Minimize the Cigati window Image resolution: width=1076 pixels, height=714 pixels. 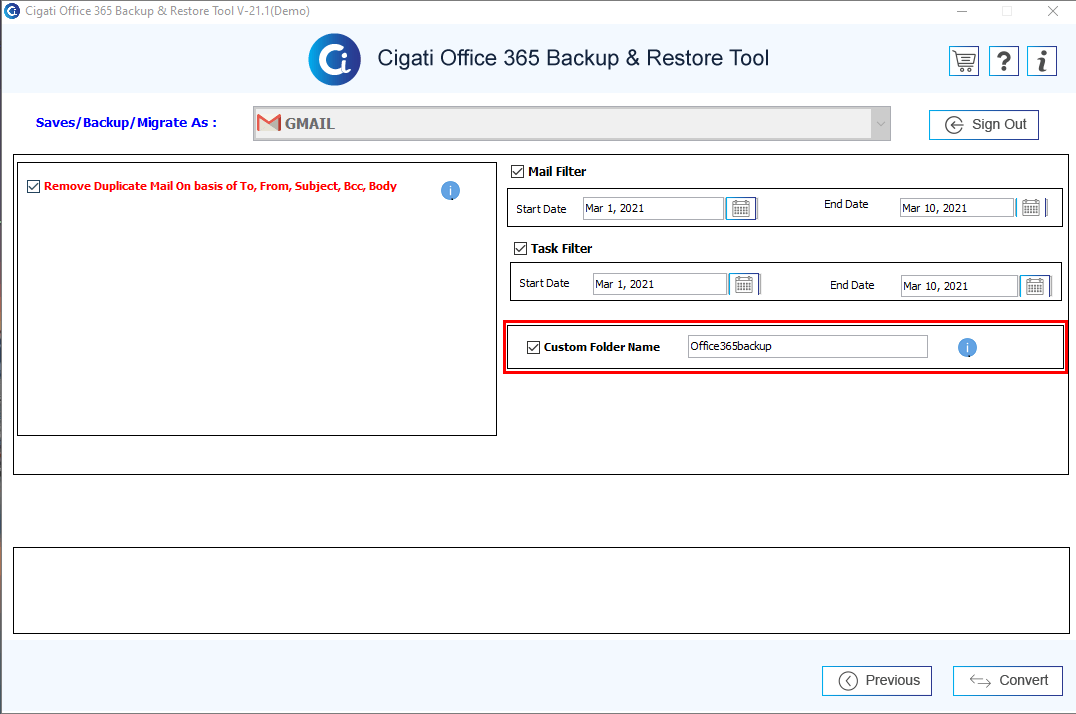coord(962,11)
